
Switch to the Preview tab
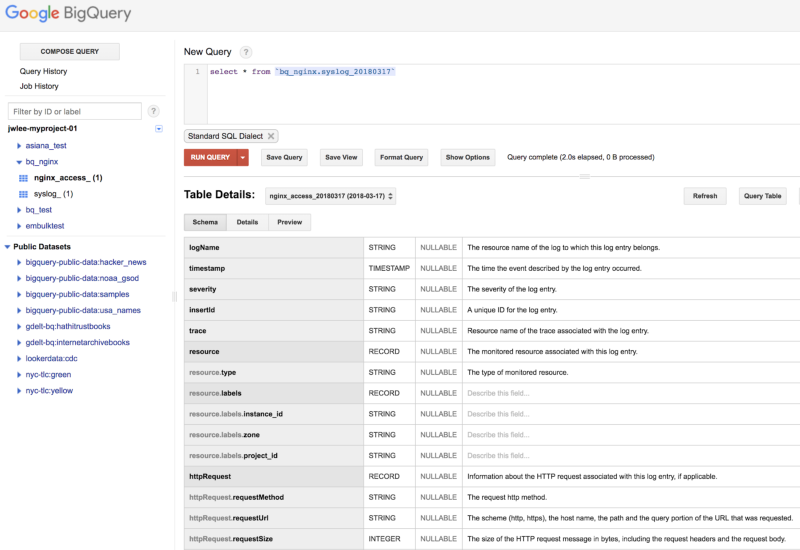pos(289,222)
